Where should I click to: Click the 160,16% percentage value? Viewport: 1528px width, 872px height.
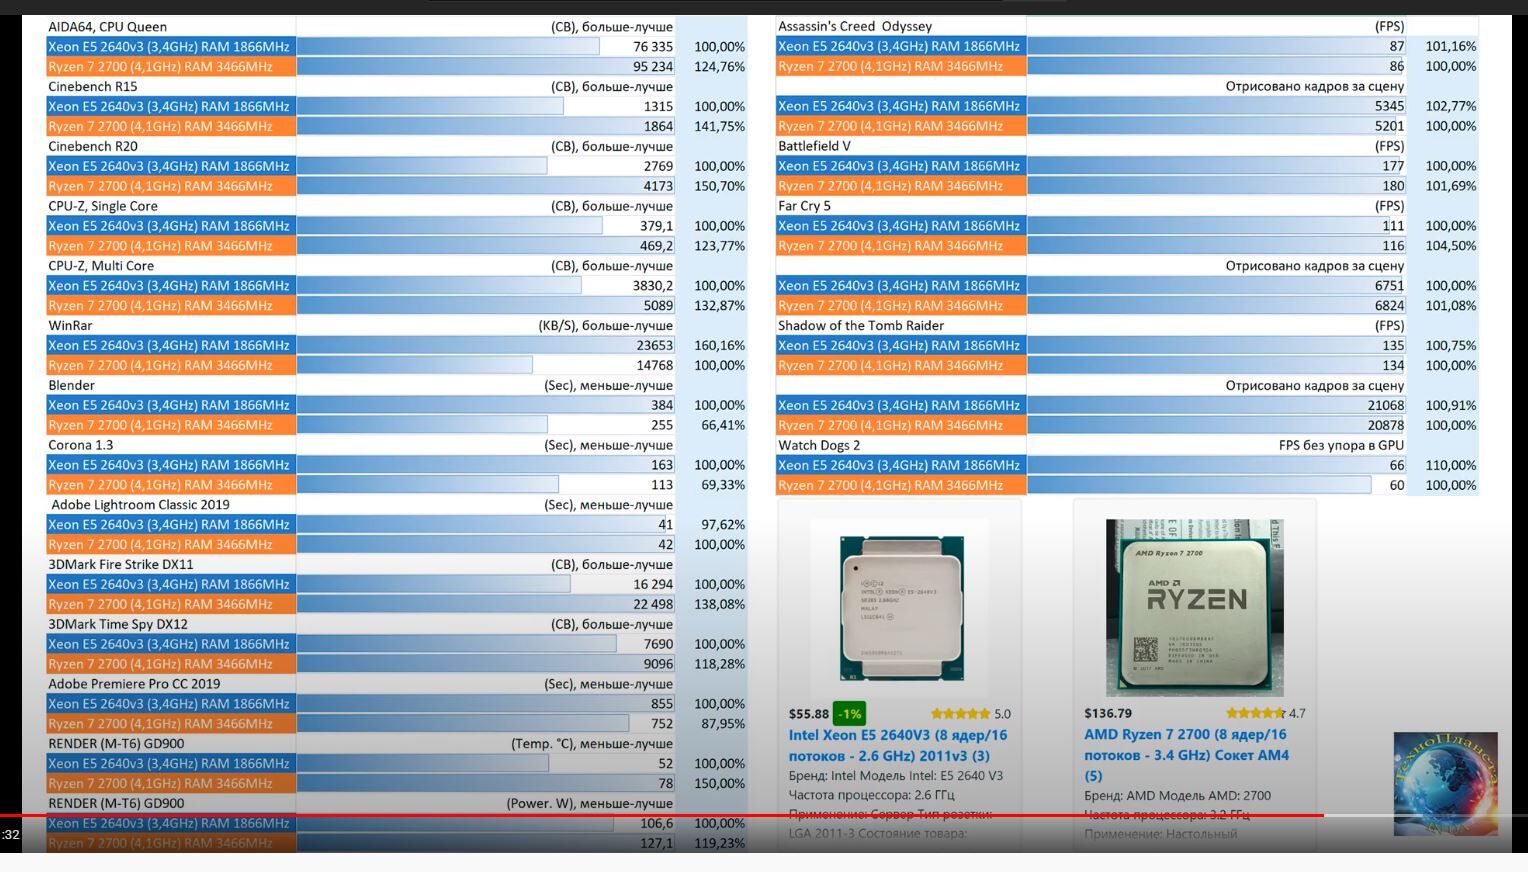pos(720,346)
